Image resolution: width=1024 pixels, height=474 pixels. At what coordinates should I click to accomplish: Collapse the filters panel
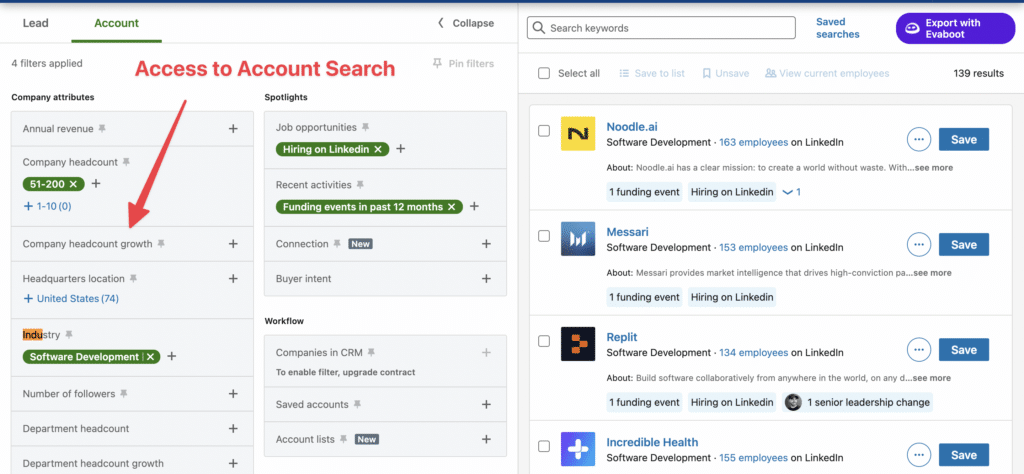[466, 23]
